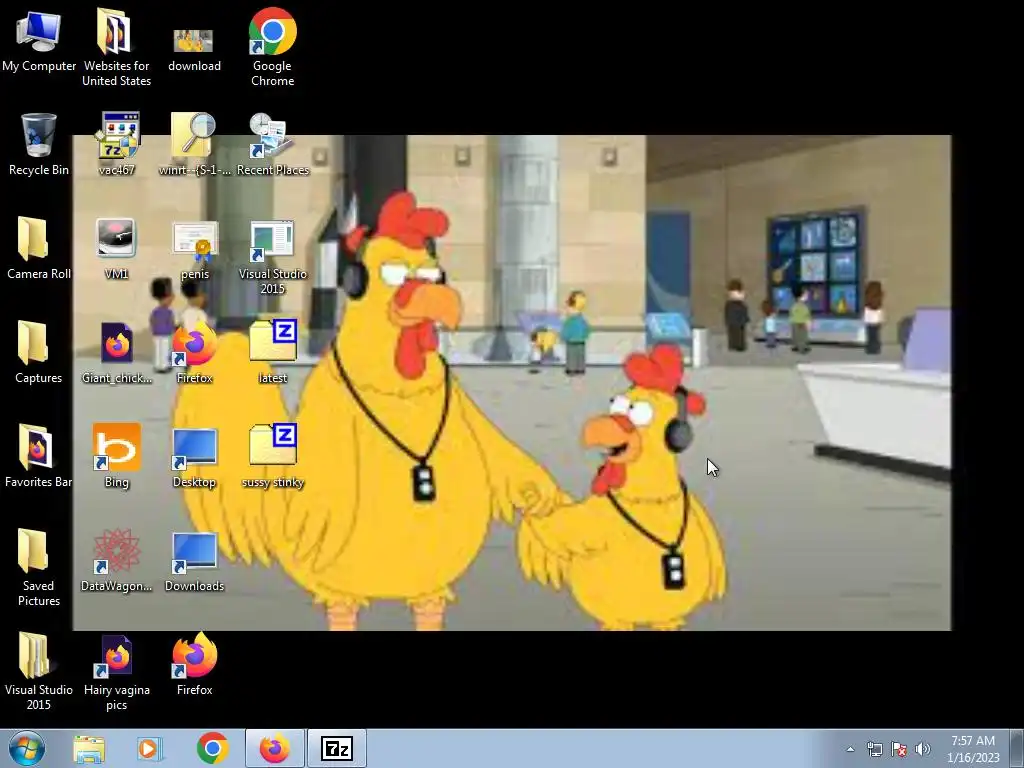The image size is (1024, 768).
Task: Select the vac467 installer icon
Action: click(x=116, y=144)
